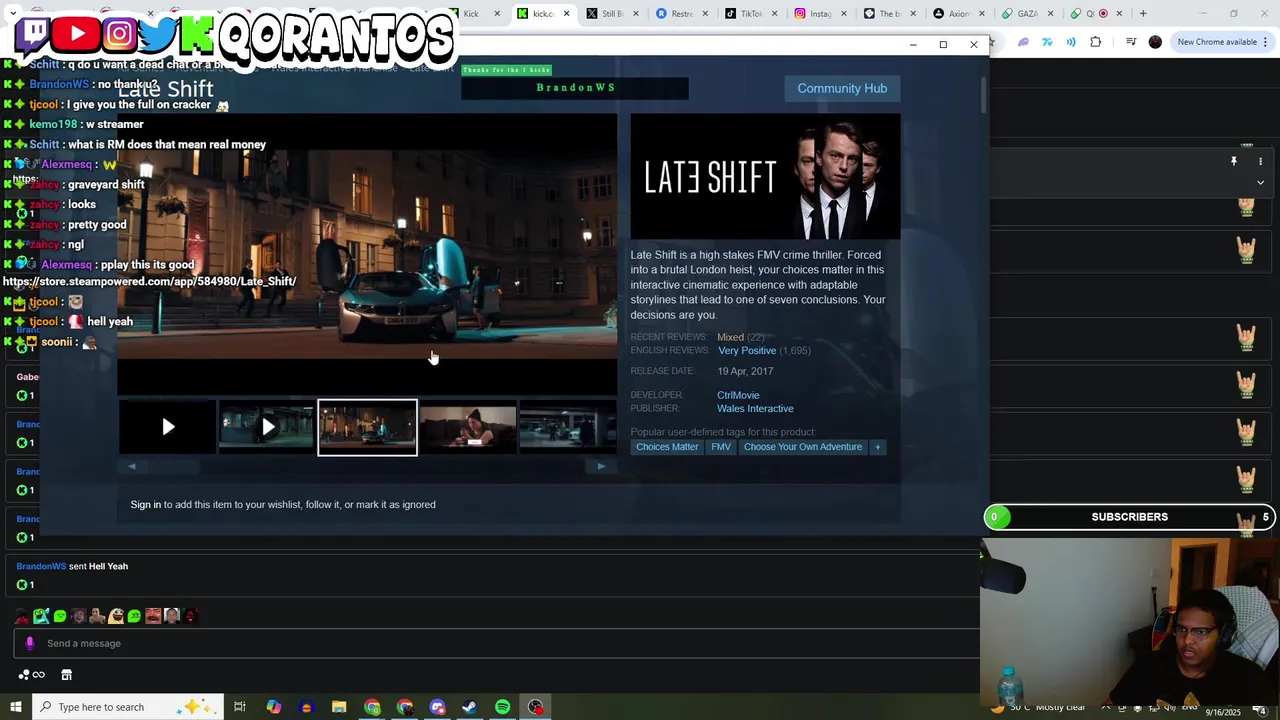This screenshot has width=1280, height=720.
Task: Open the Community Hub button
Action: tap(842, 88)
